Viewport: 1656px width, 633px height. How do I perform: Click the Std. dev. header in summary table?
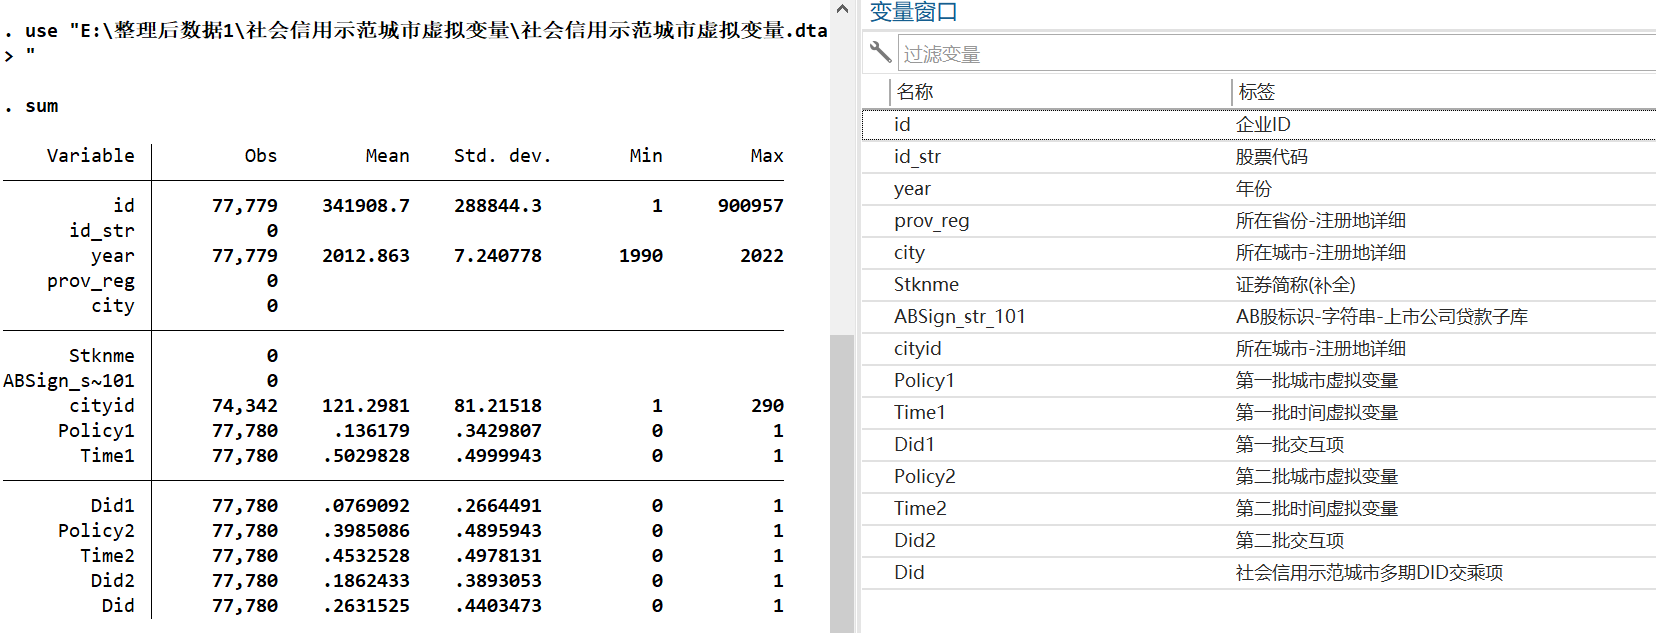click(x=502, y=156)
